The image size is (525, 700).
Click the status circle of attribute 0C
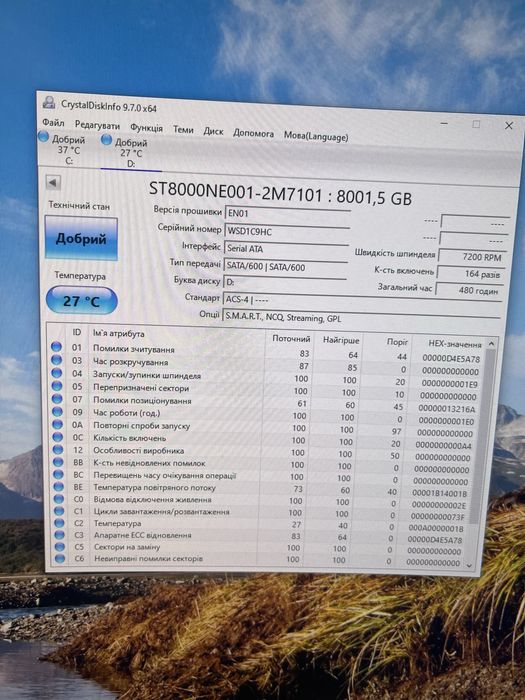pyautogui.click(x=58, y=437)
